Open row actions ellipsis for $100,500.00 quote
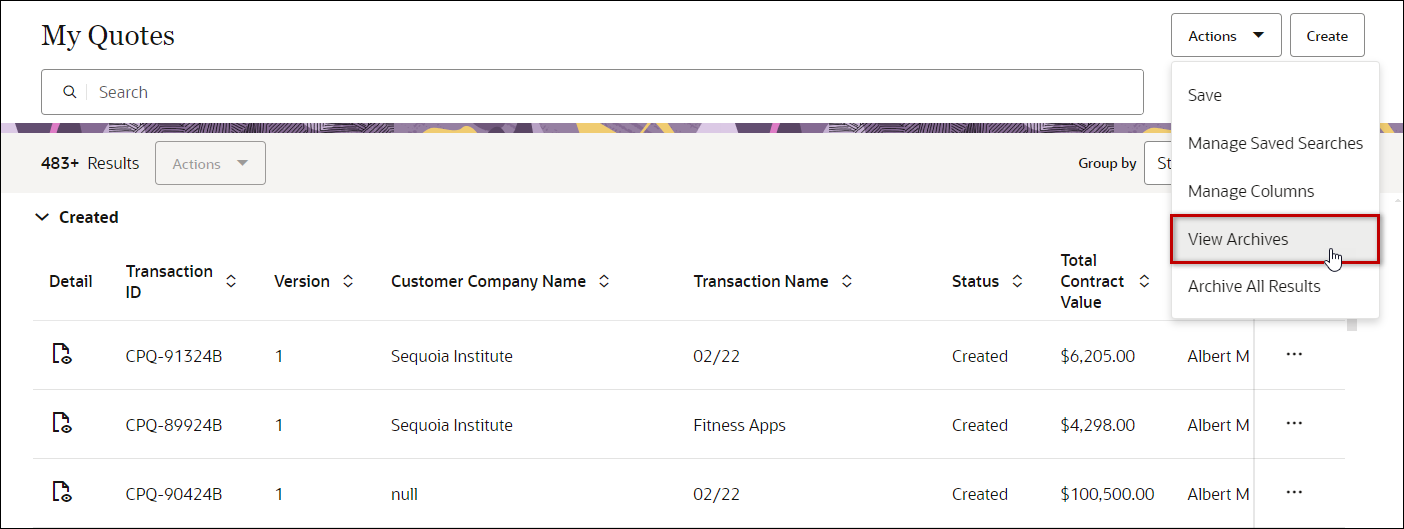The height and width of the screenshot is (529, 1404). 1294,492
